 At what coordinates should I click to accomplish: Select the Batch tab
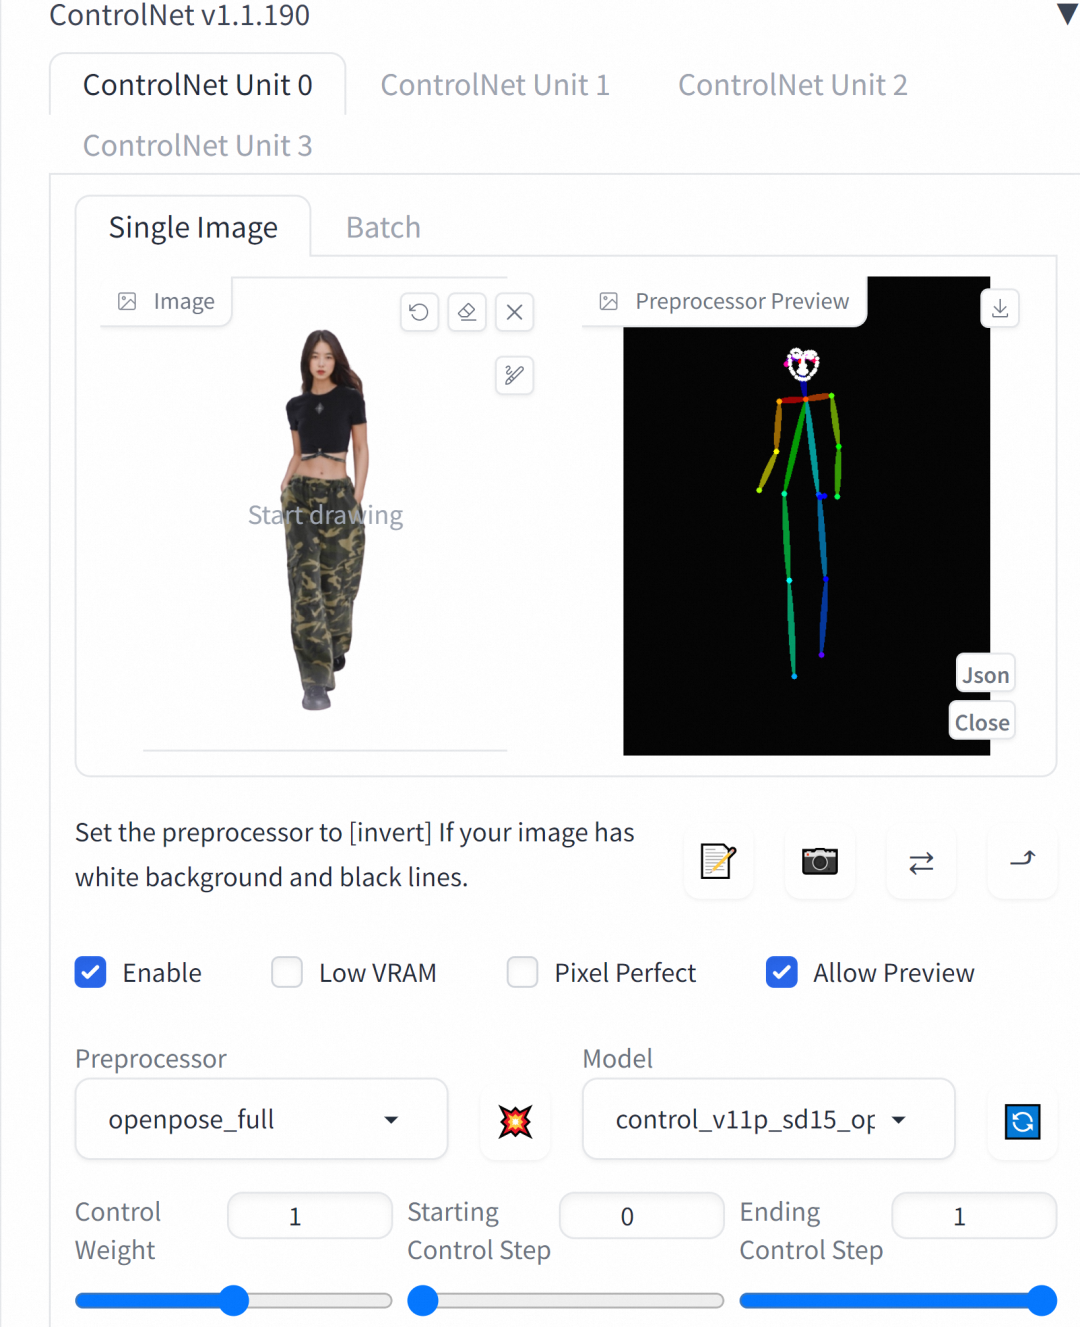(x=383, y=227)
